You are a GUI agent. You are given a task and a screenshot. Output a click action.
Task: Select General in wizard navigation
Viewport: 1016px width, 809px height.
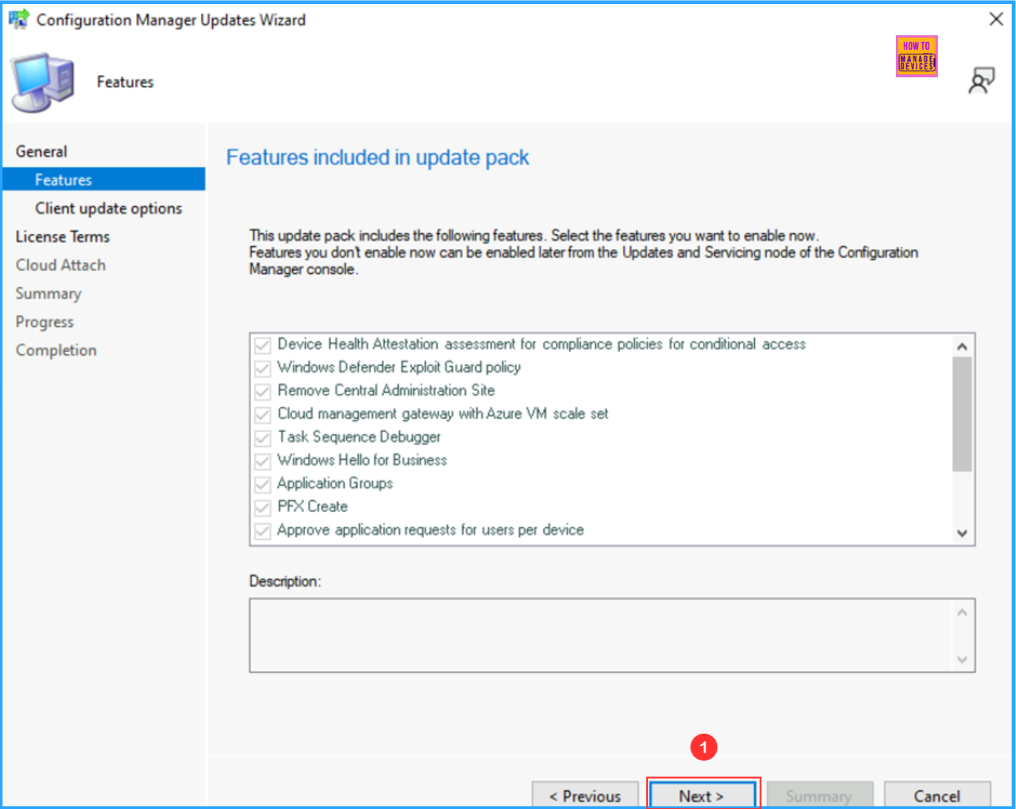pos(41,152)
